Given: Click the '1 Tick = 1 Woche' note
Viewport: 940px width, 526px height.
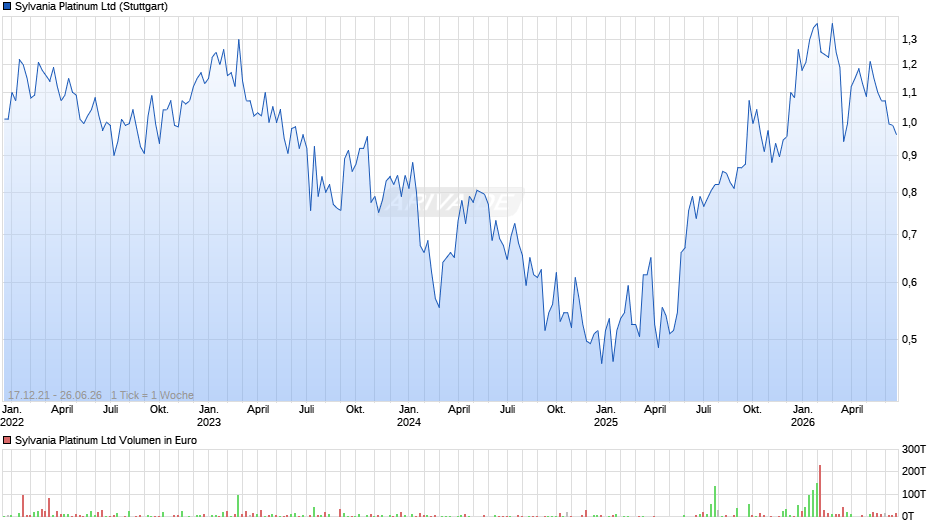Looking at the screenshot, I should [x=152, y=395].
